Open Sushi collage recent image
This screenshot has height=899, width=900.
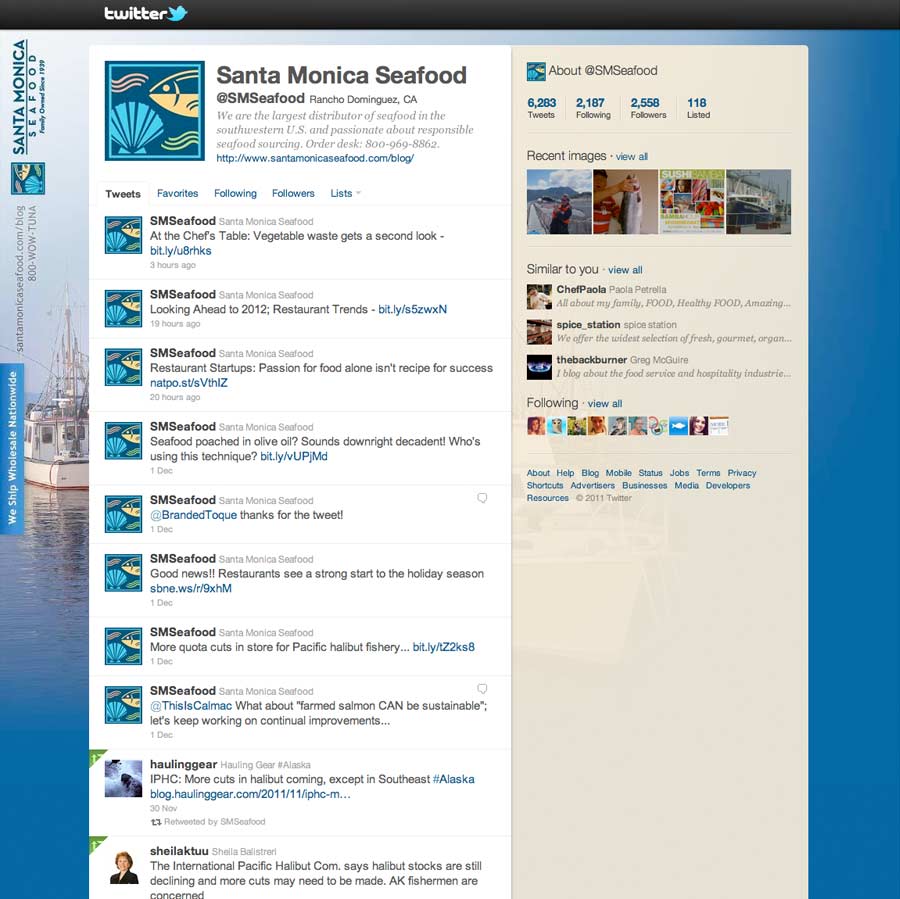point(692,202)
